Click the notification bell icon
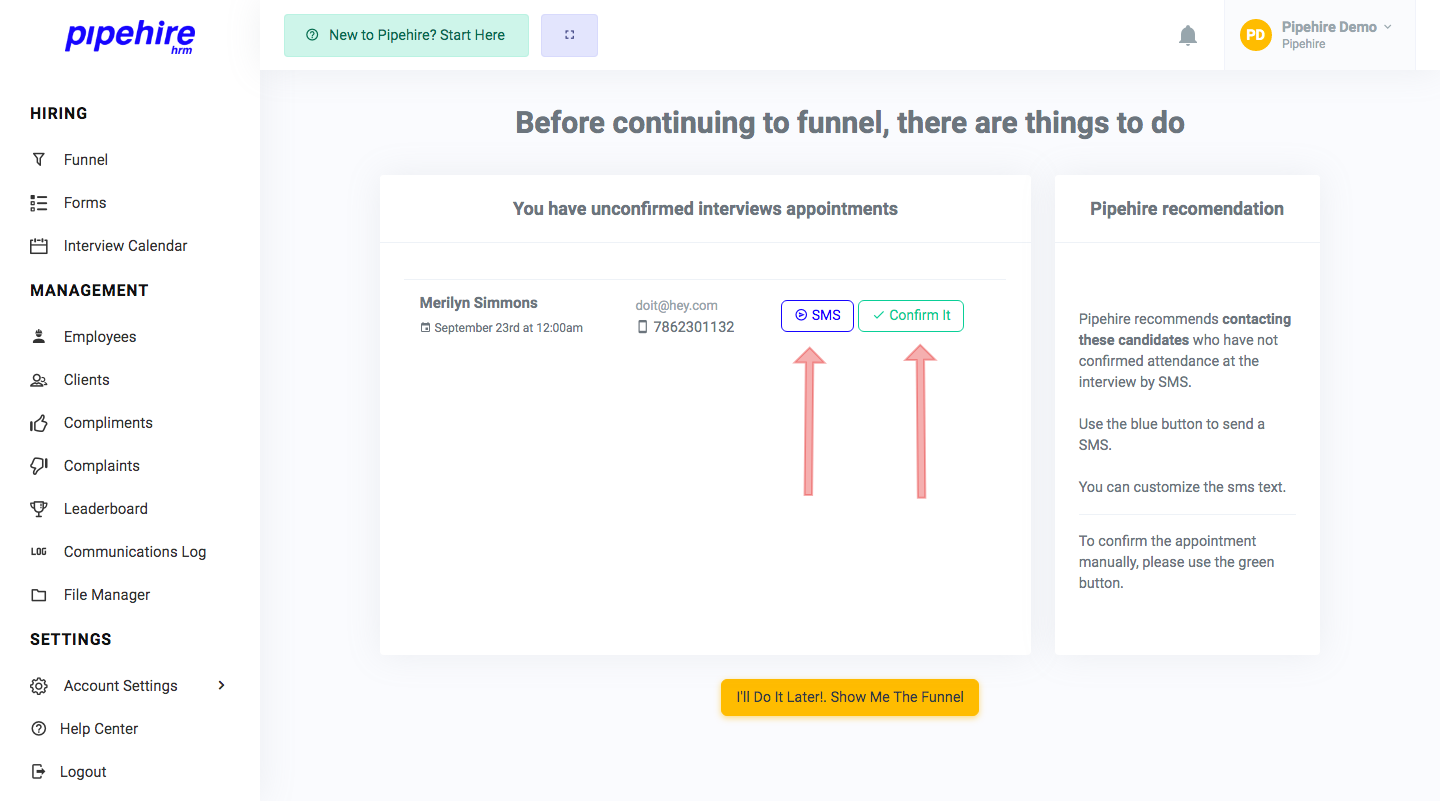 (1188, 36)
